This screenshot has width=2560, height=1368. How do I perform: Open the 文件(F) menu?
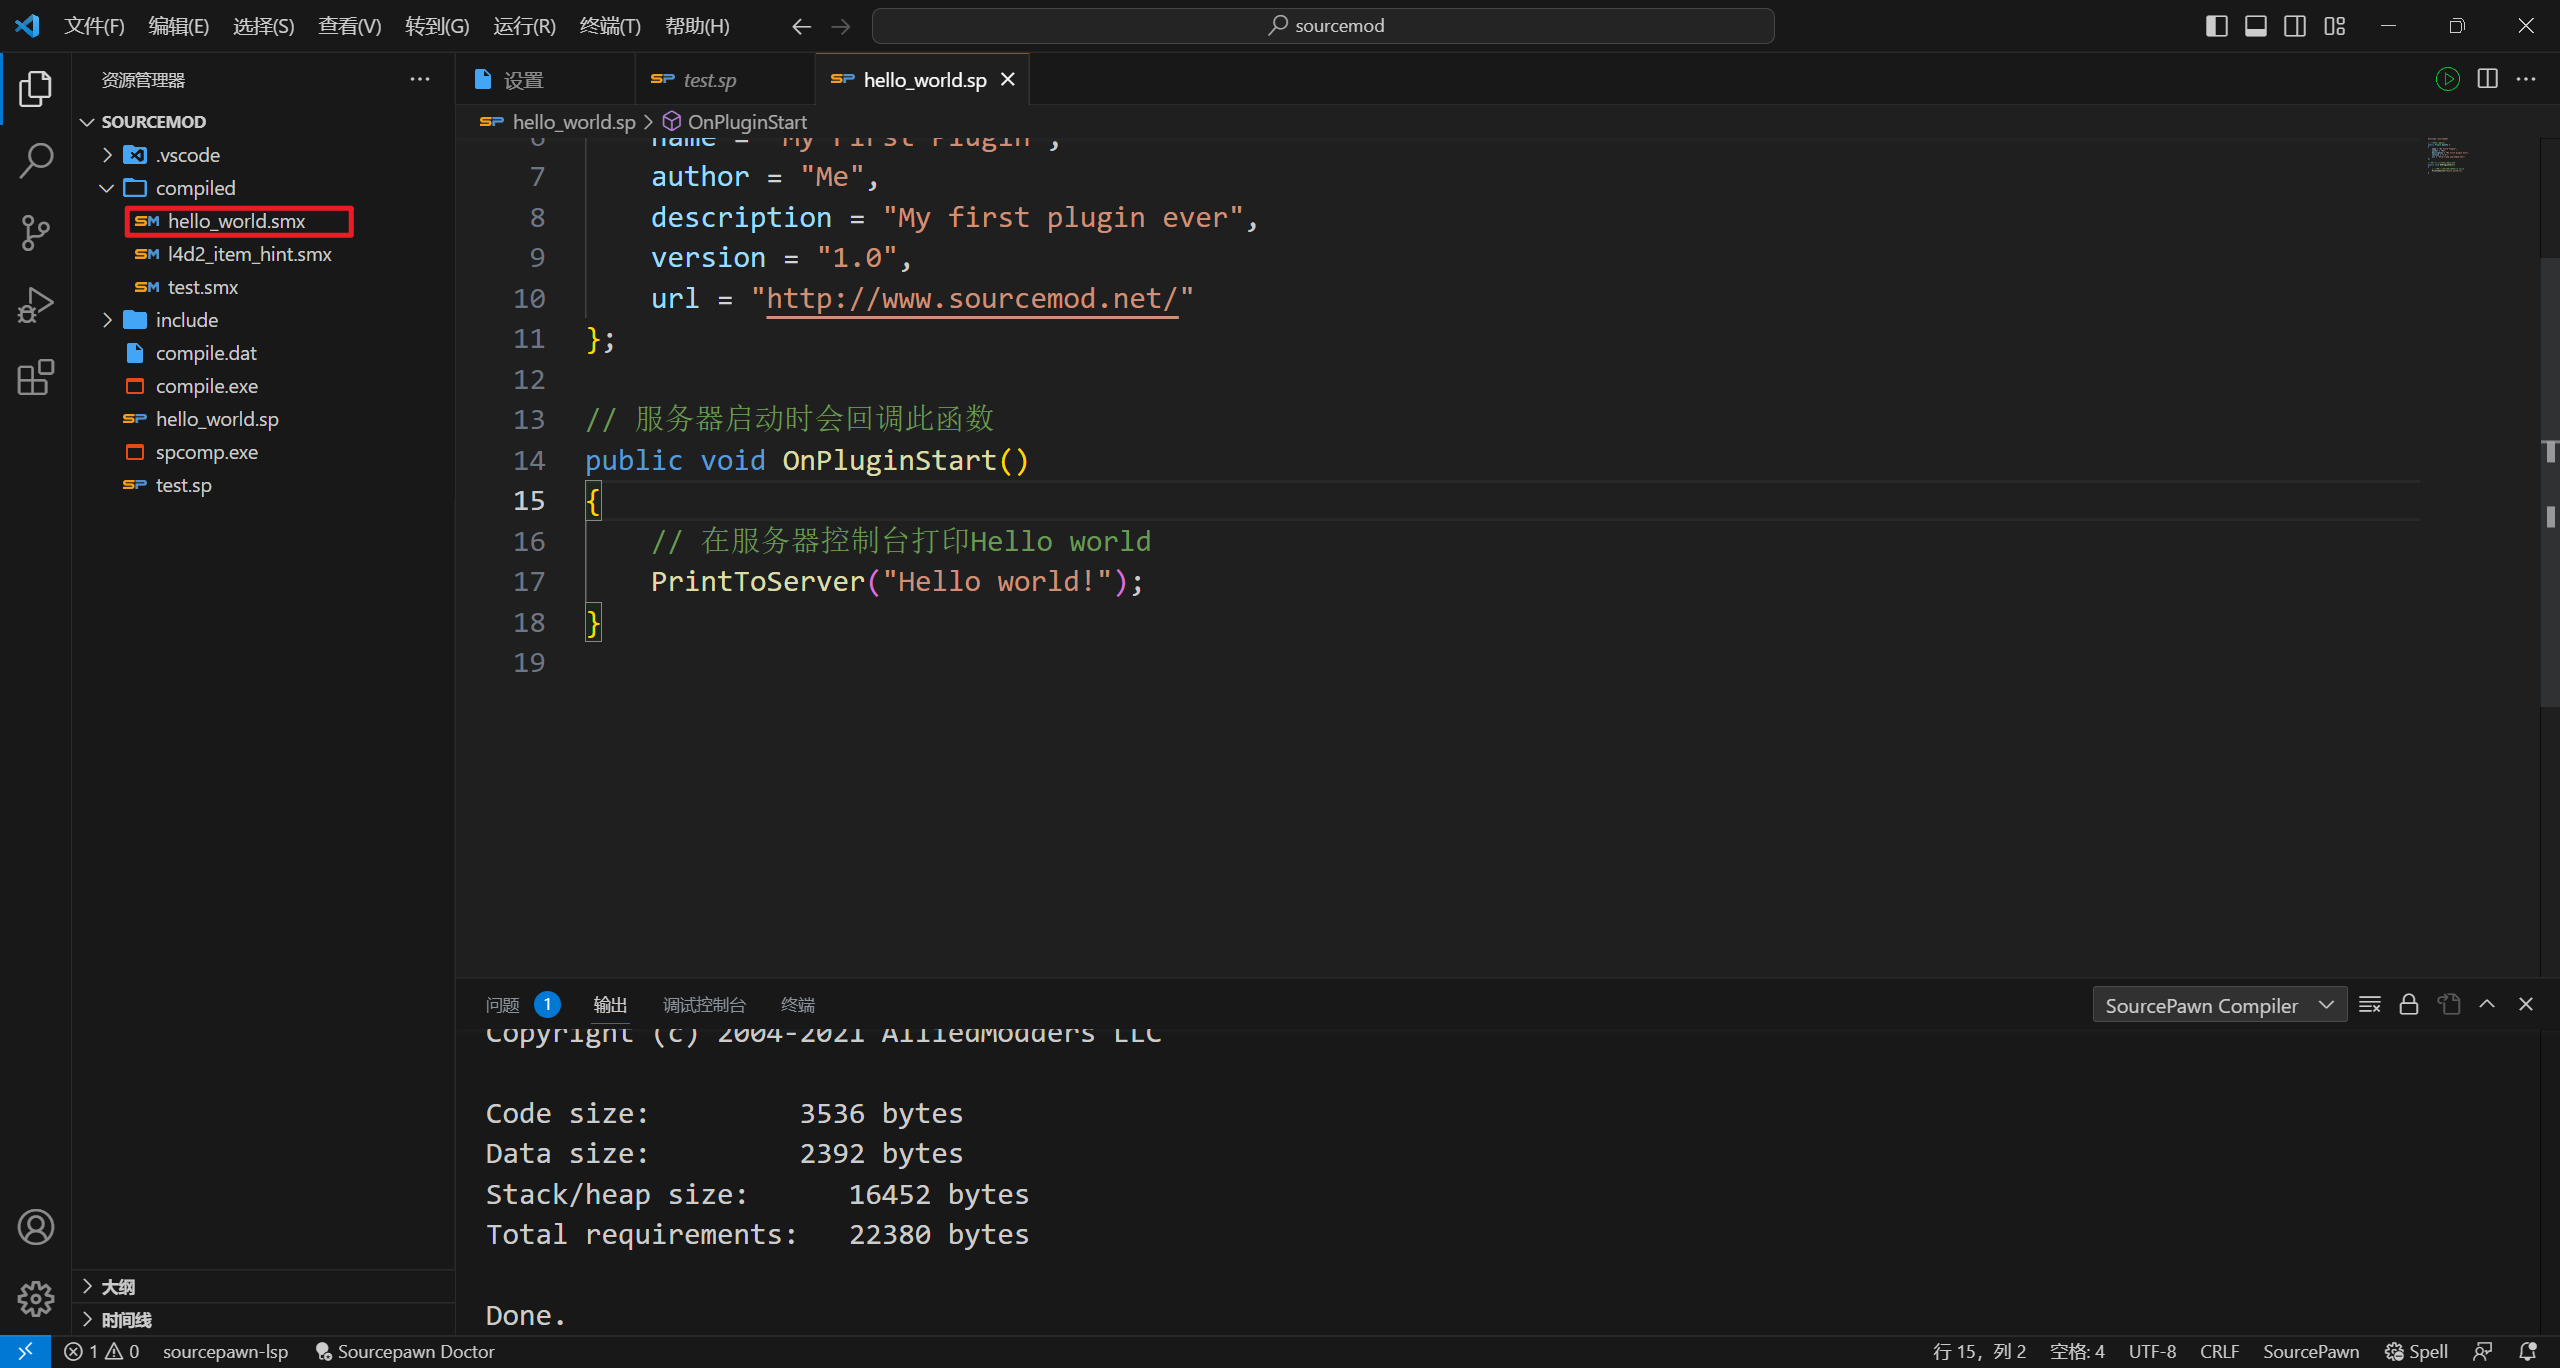coord(94,26)
